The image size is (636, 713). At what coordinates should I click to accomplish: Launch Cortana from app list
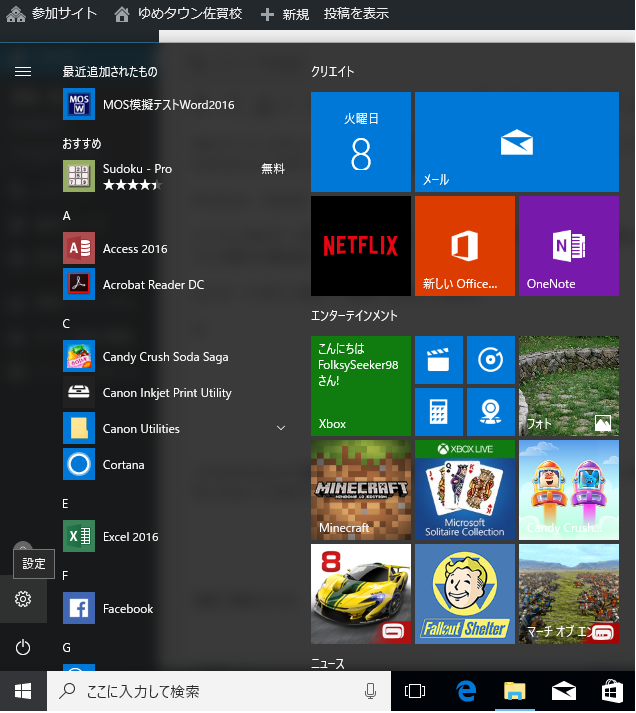175,465
